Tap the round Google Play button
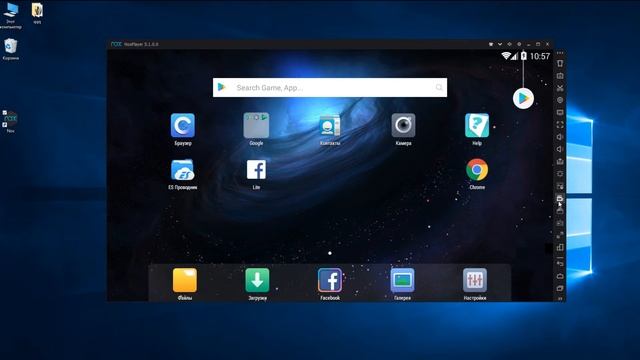 click(523, 98)
